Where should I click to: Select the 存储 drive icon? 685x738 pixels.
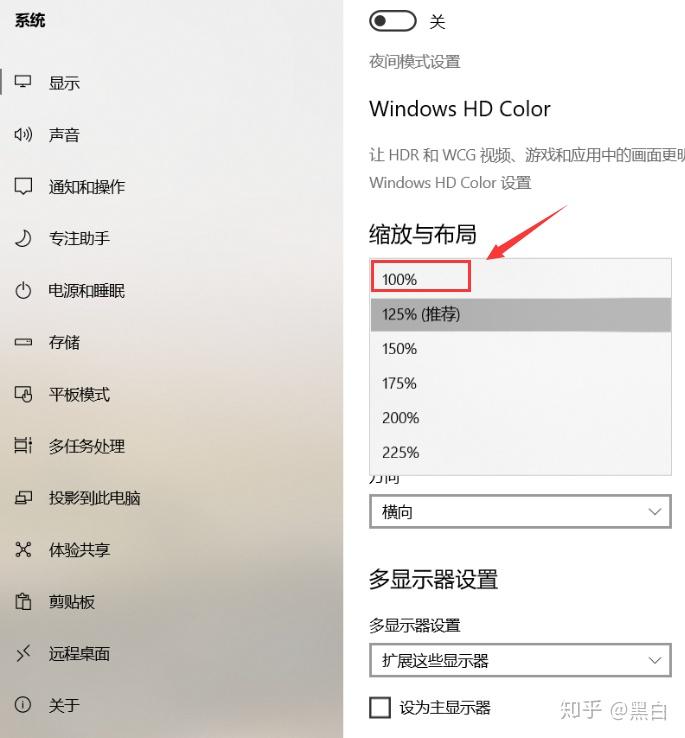pos(23,342)
